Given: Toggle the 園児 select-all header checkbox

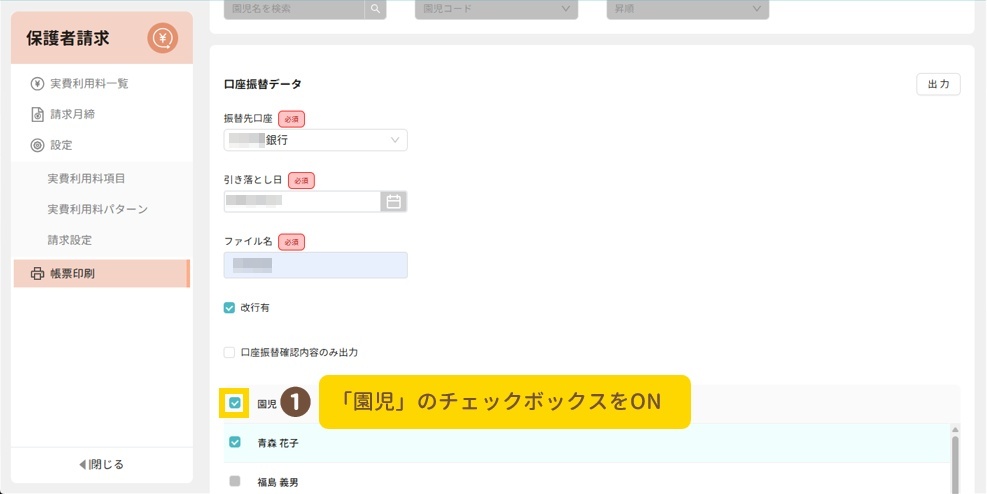Looking at the screenshot, I should coord(235,403).
